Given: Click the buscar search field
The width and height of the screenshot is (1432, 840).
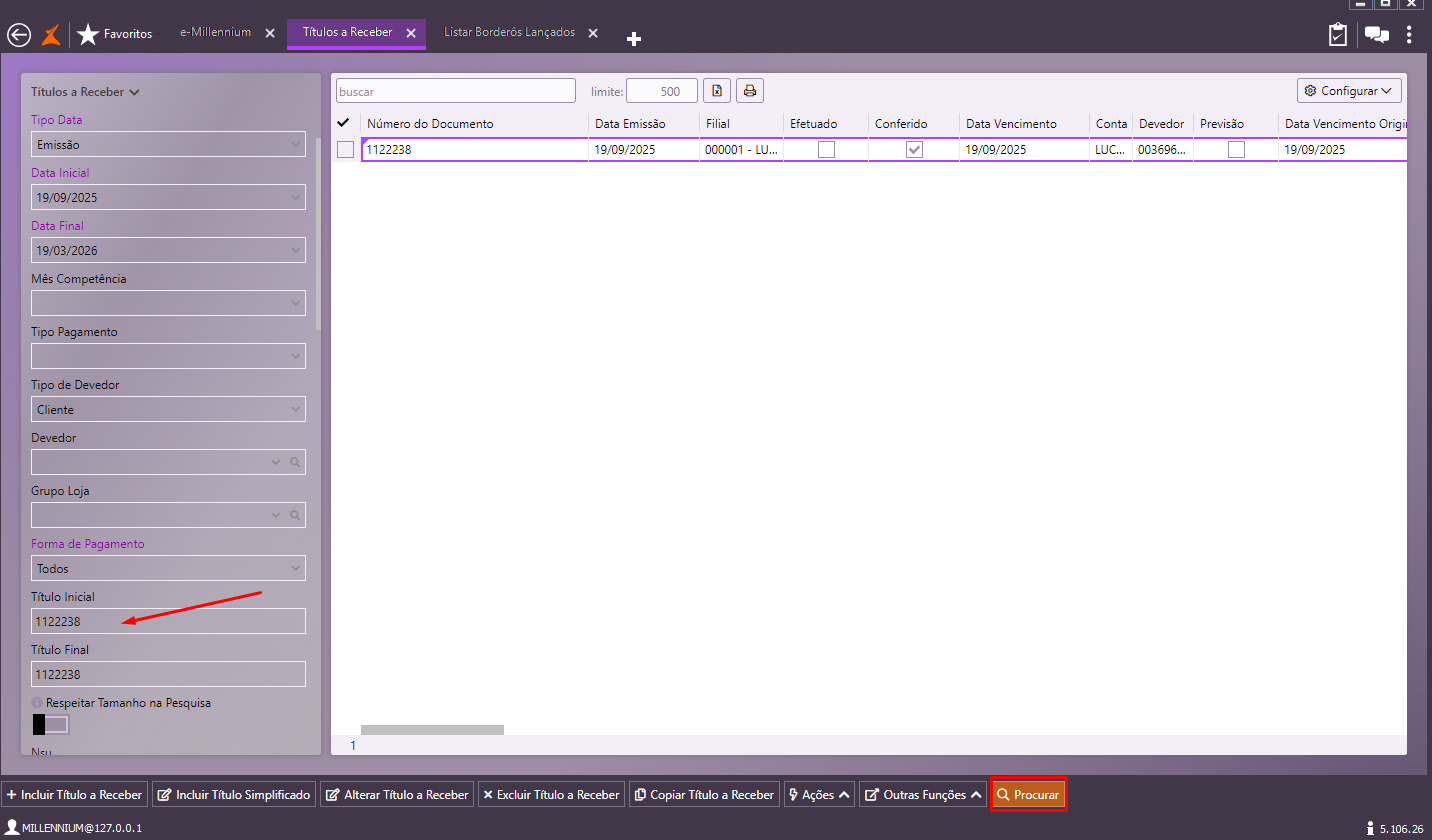Looking at the screenshot, I should click(456, 91).
